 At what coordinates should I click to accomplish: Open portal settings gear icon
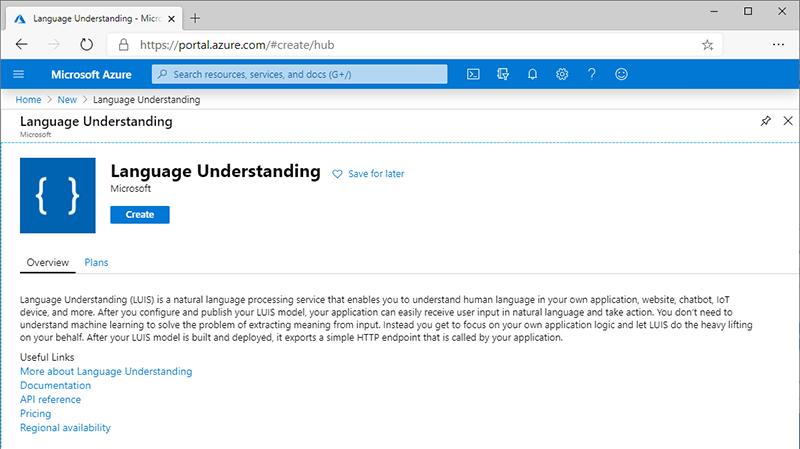562,74
